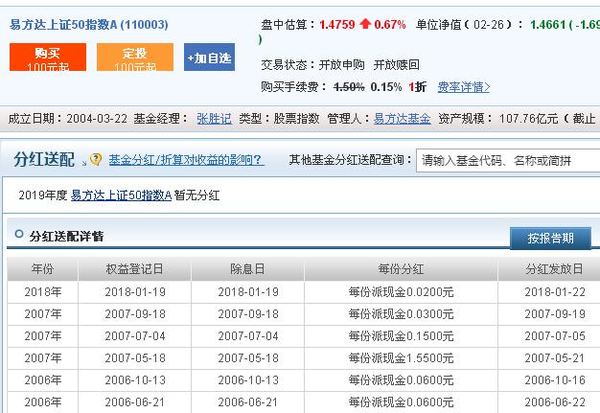This screenshot has height=413, width=600.
Task: Open 易方达上证50指数A link in 2019 notice
Action: (x=121, y=196)
